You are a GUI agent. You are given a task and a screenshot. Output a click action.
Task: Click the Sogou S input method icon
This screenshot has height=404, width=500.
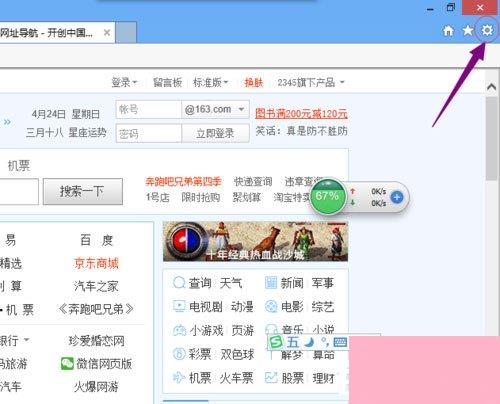[x=276, y=342]
